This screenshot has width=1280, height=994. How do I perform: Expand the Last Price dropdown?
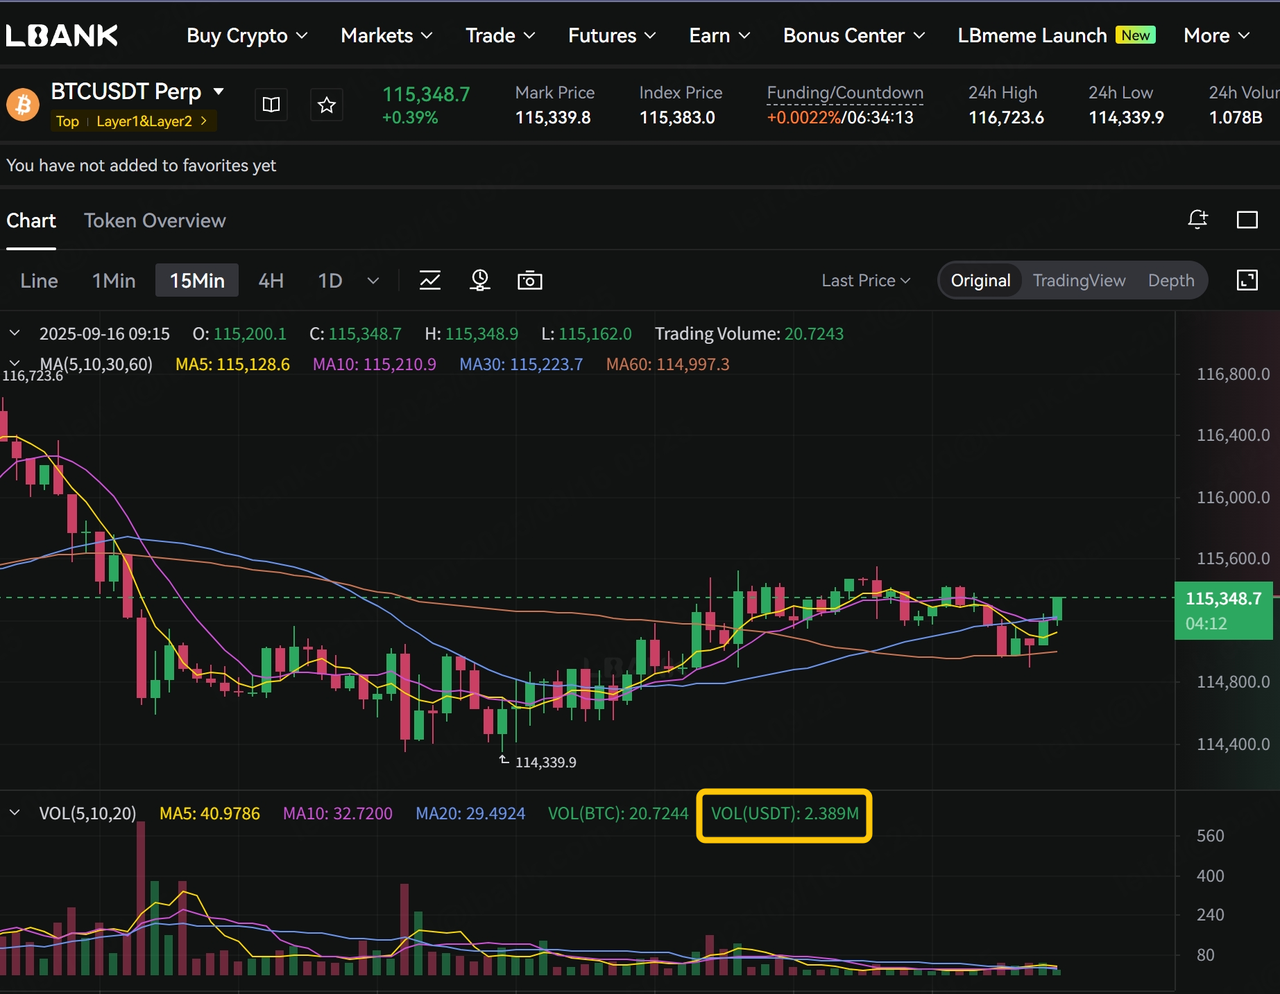866,281
